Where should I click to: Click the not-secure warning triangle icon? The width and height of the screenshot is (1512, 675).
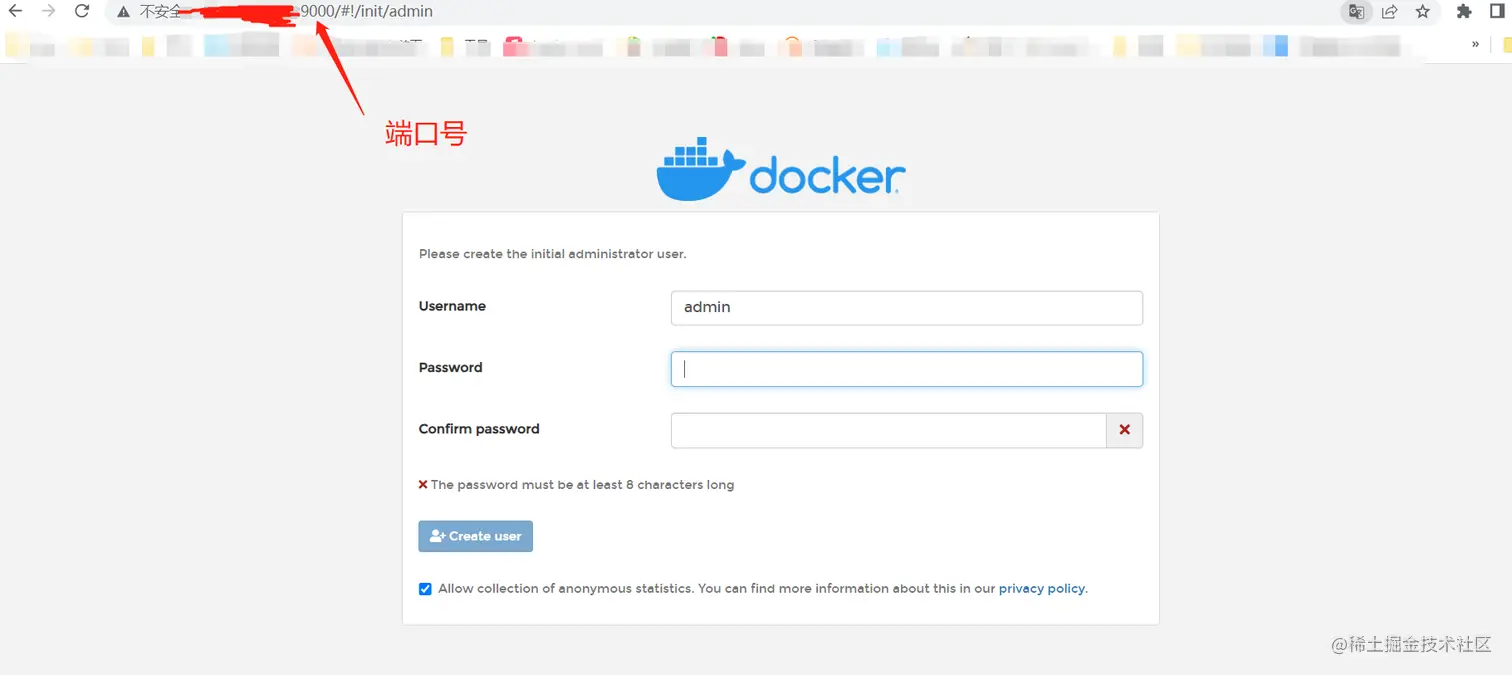(123, 12)
